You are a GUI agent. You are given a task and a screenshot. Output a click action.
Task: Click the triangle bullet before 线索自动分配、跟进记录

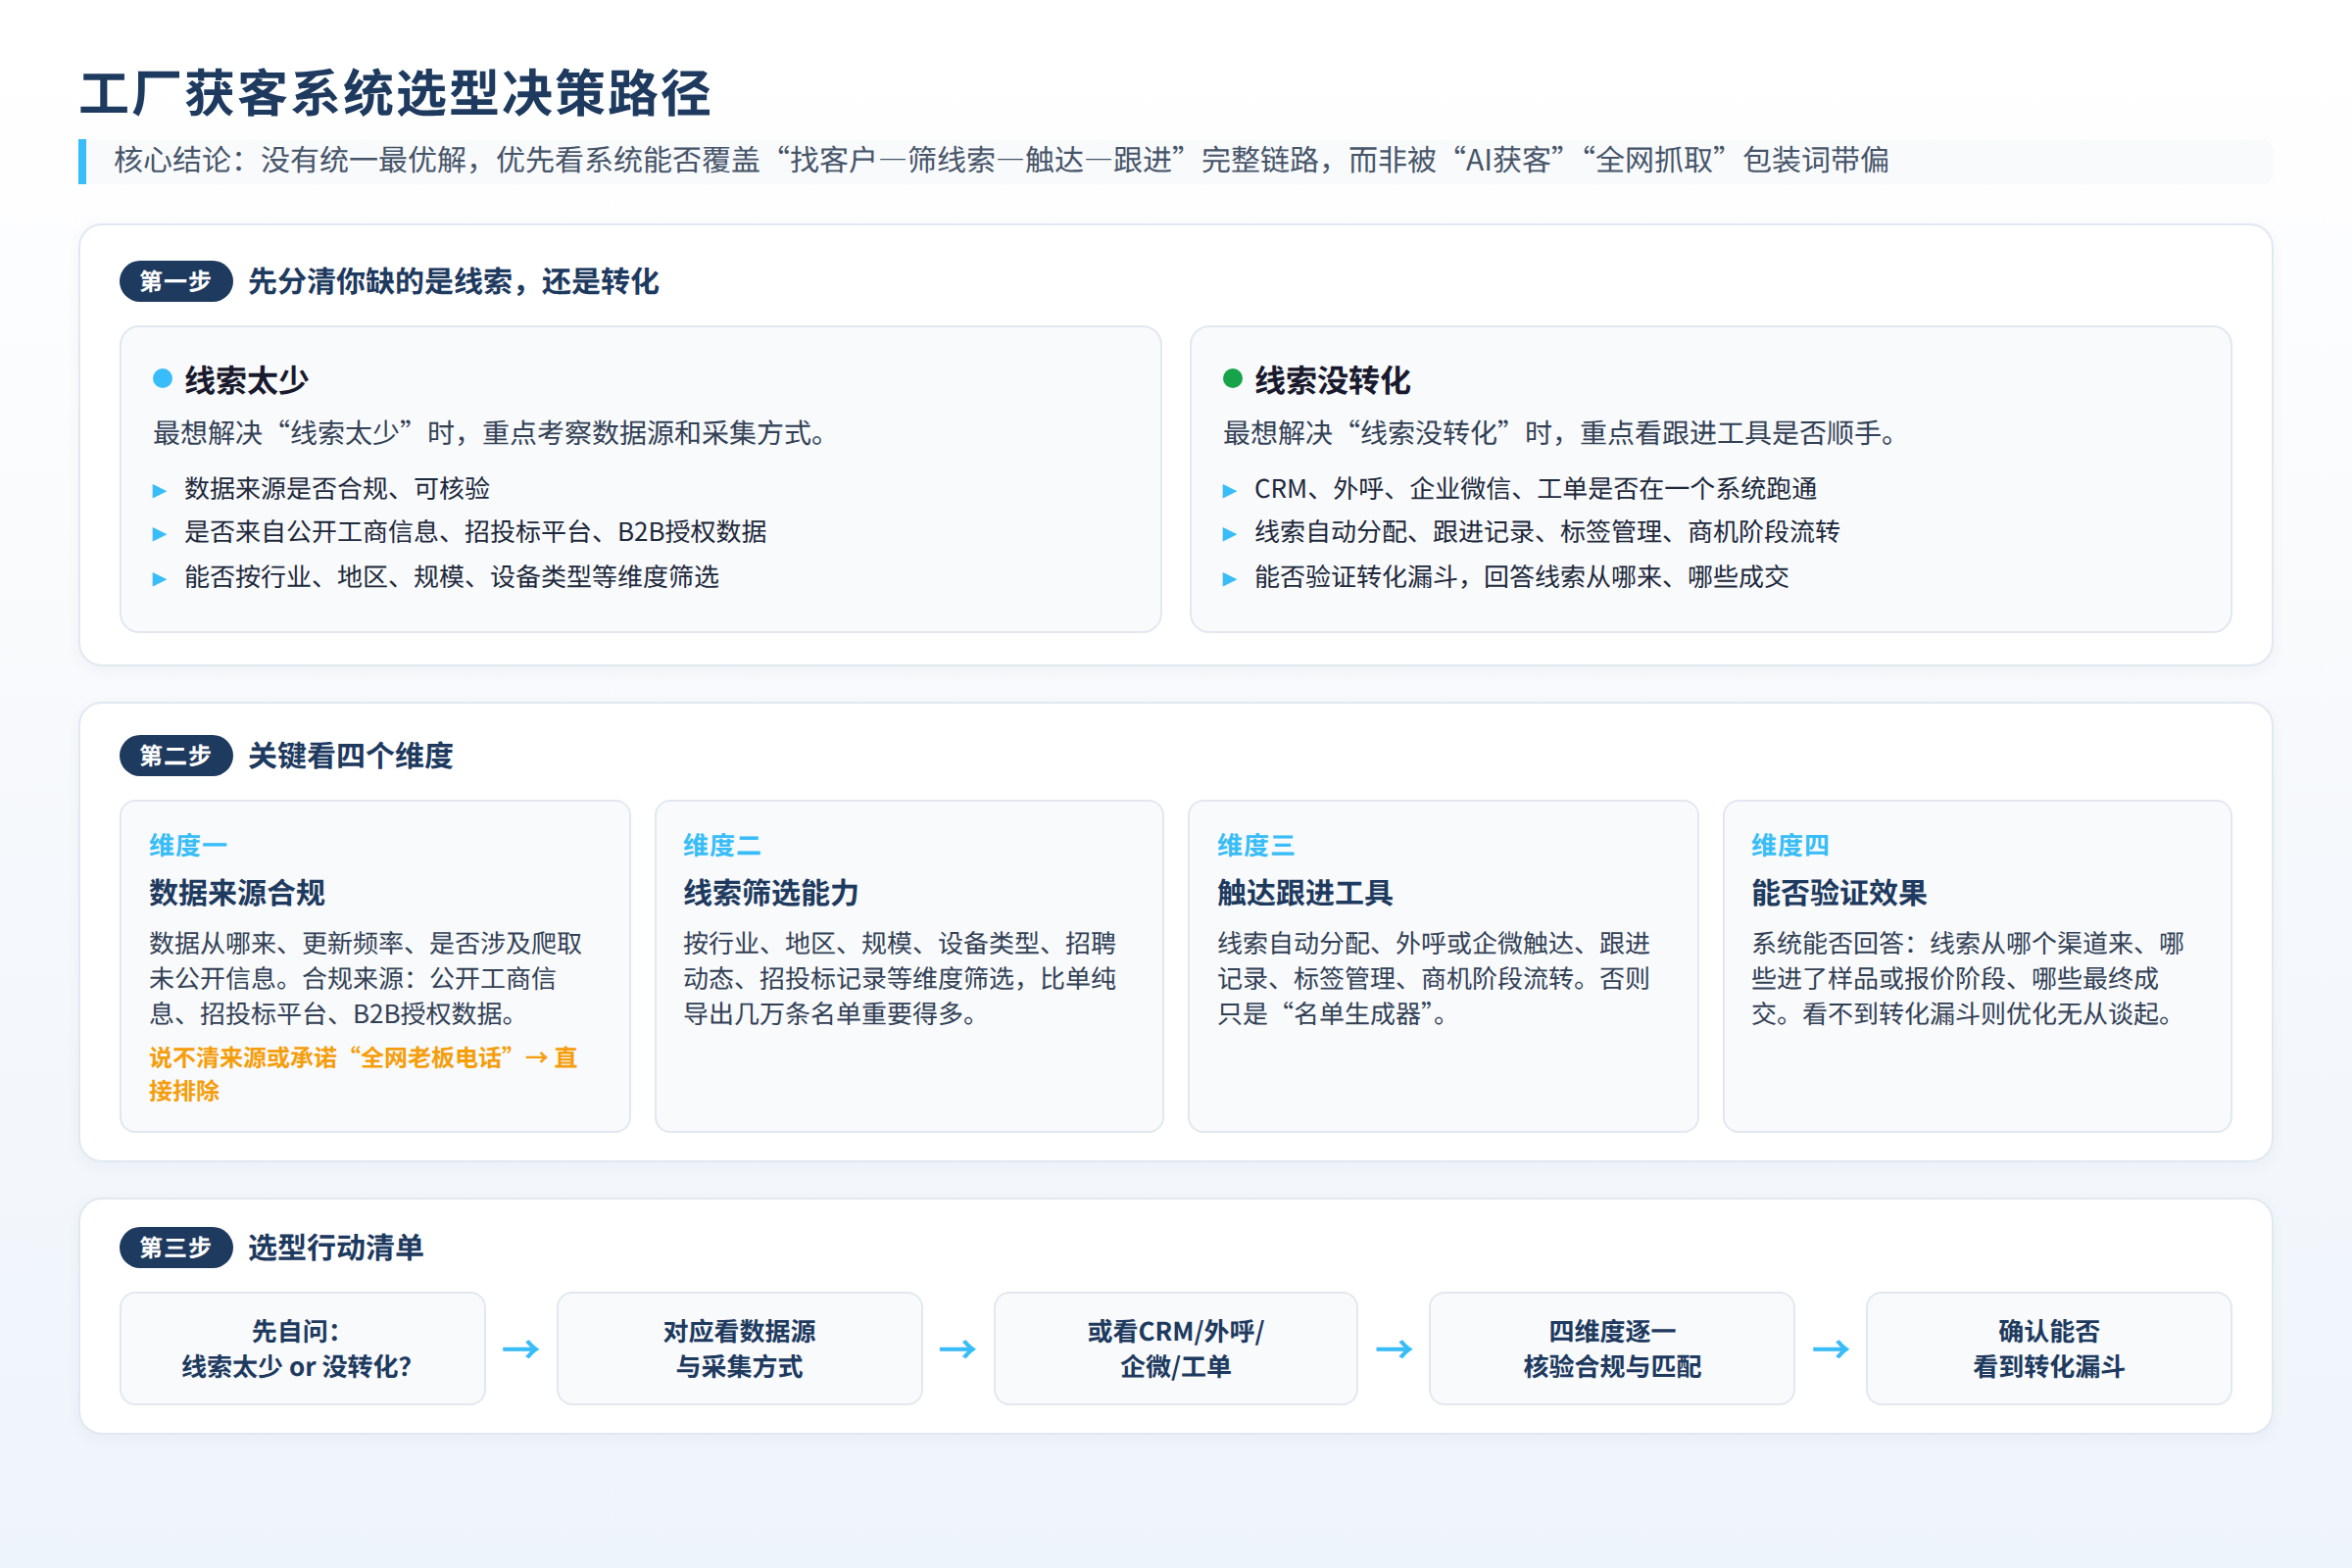pyautogui.click(x=1229, y=534)
